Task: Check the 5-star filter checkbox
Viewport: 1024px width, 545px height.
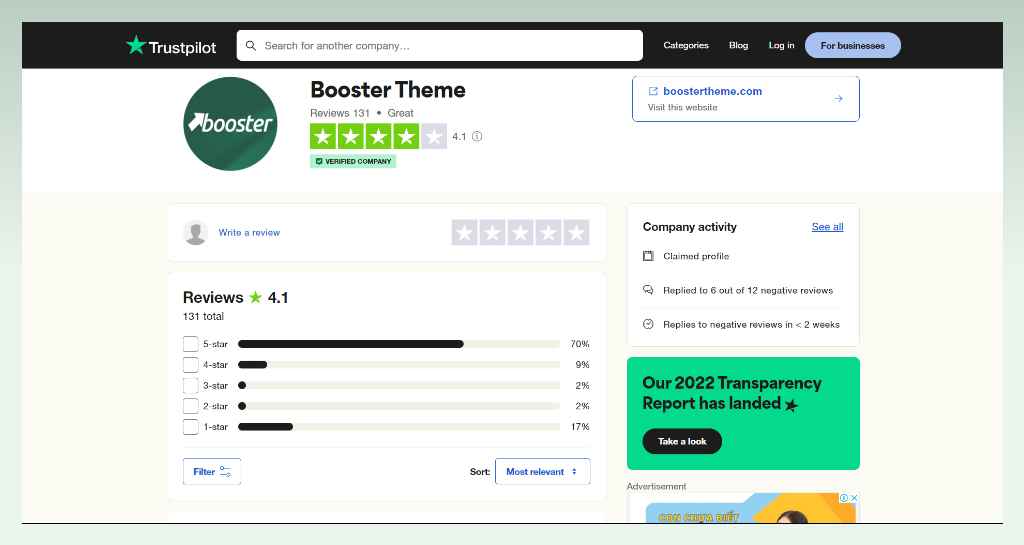Action: point(191,344)
